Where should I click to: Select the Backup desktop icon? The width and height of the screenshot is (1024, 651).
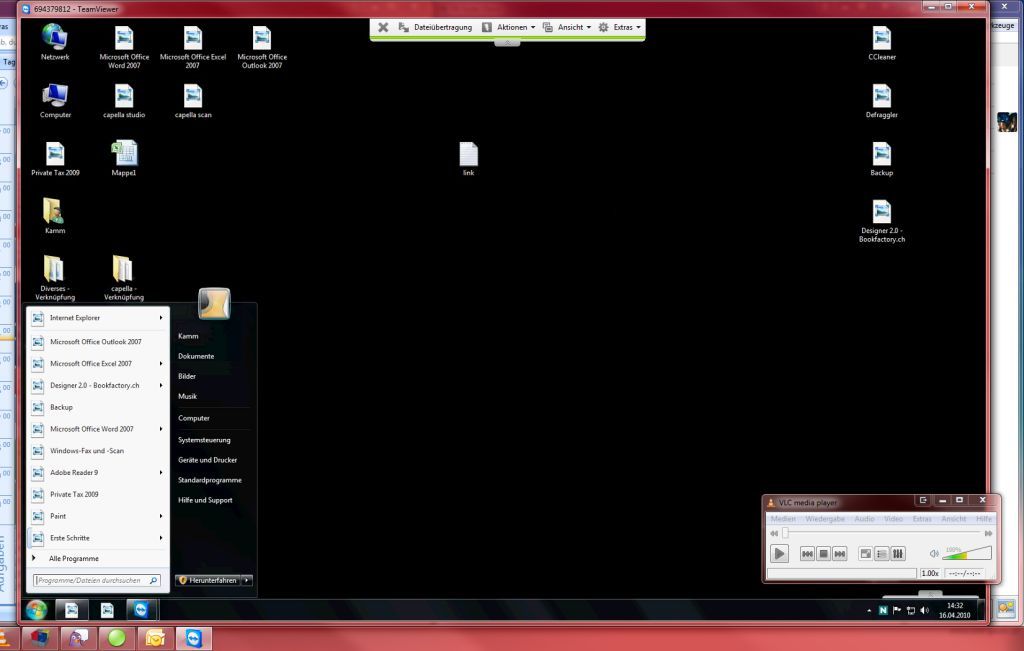click(x=882, y=159)
